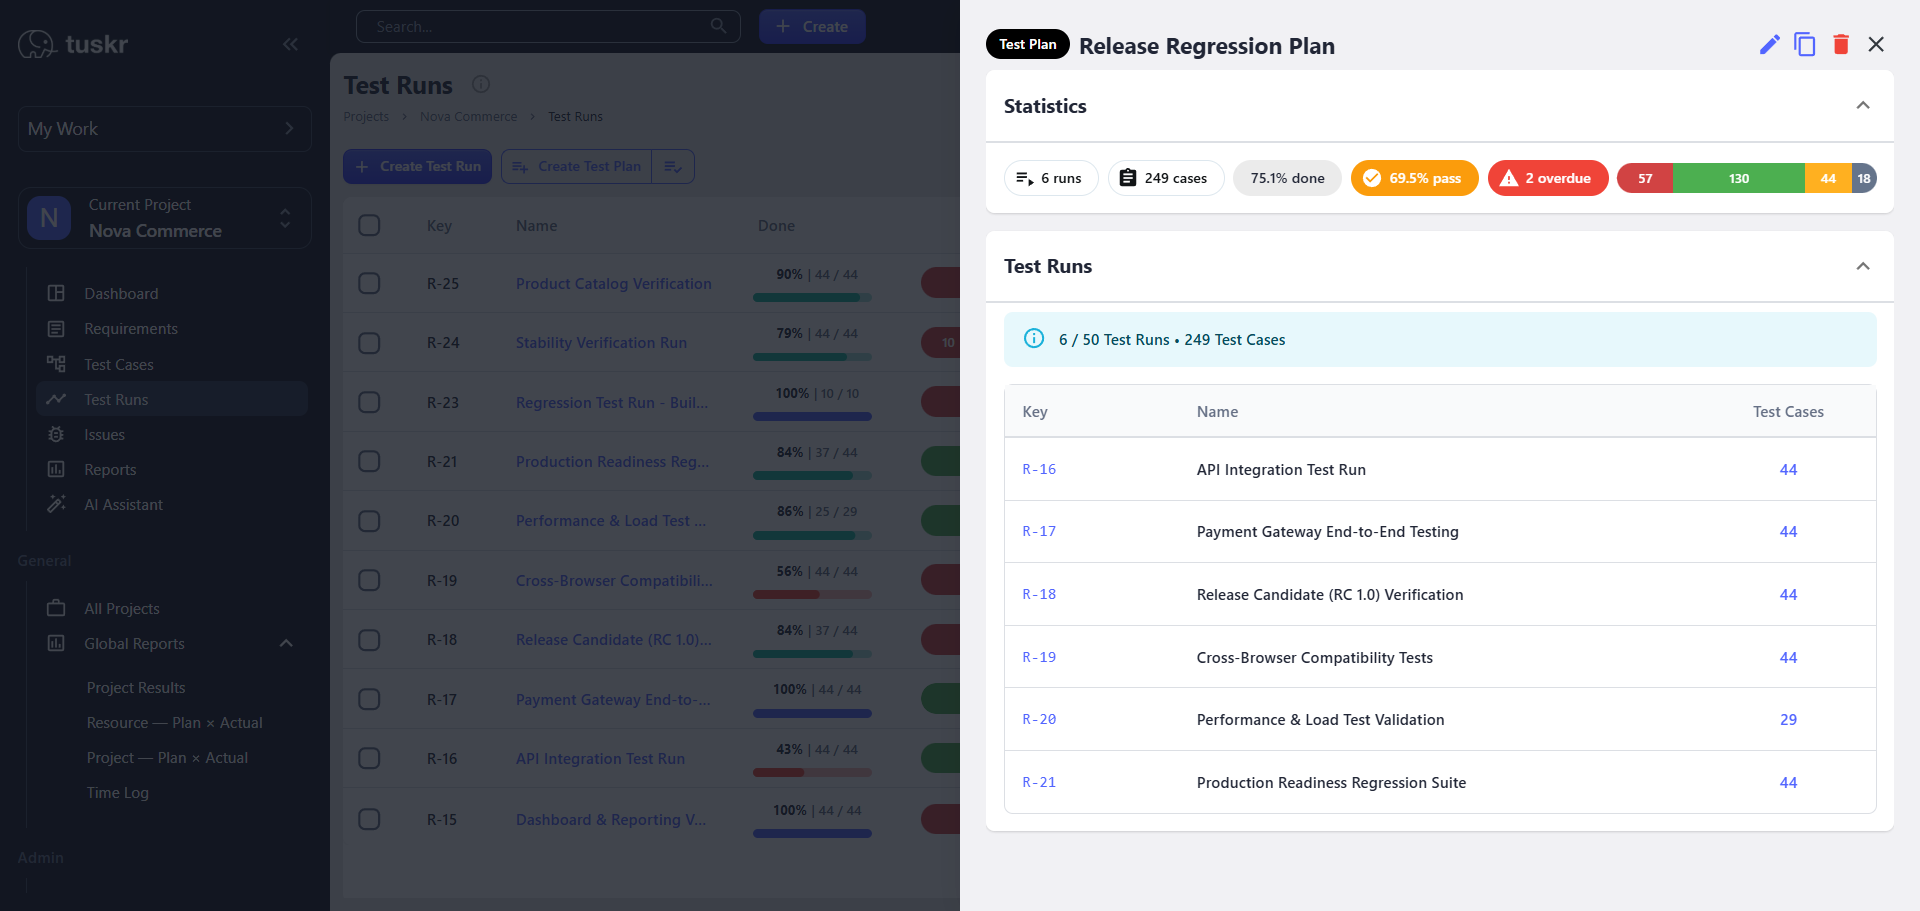This screenshot has width=1920, height=911.
Task: Open the R-16 test run link
Action: click(1039, 469)
